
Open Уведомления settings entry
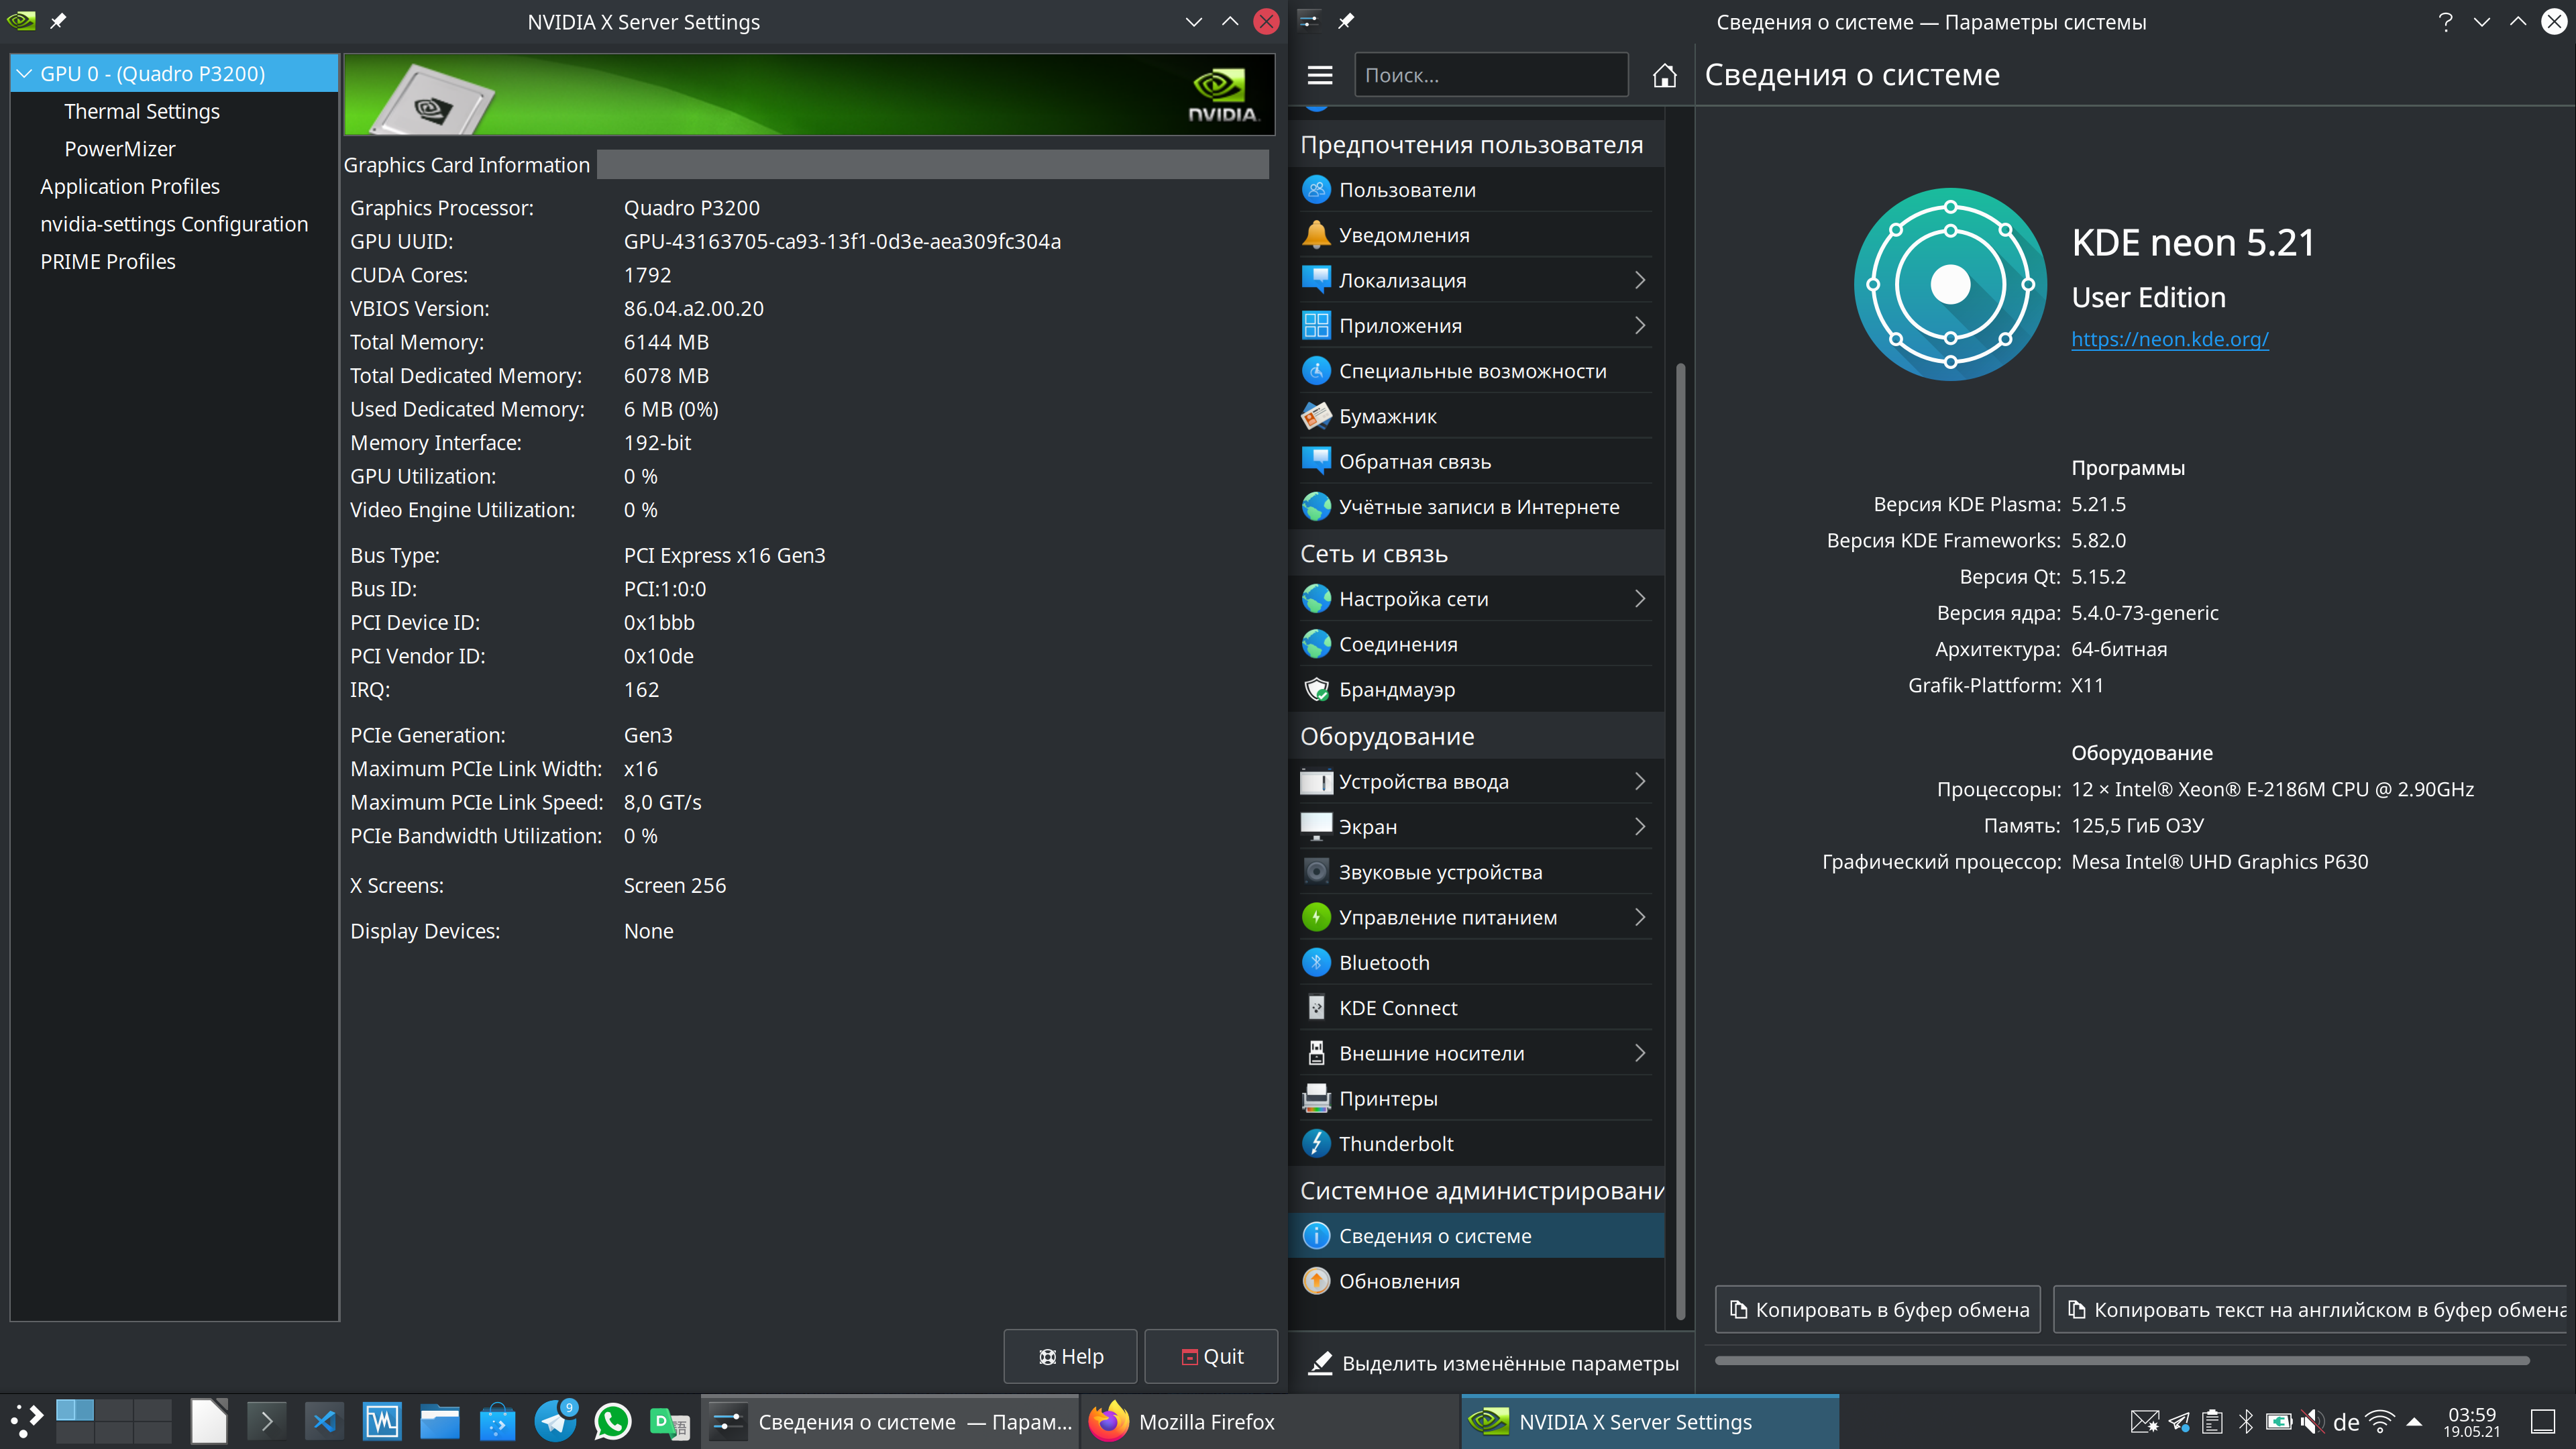tap(1477, 234)
